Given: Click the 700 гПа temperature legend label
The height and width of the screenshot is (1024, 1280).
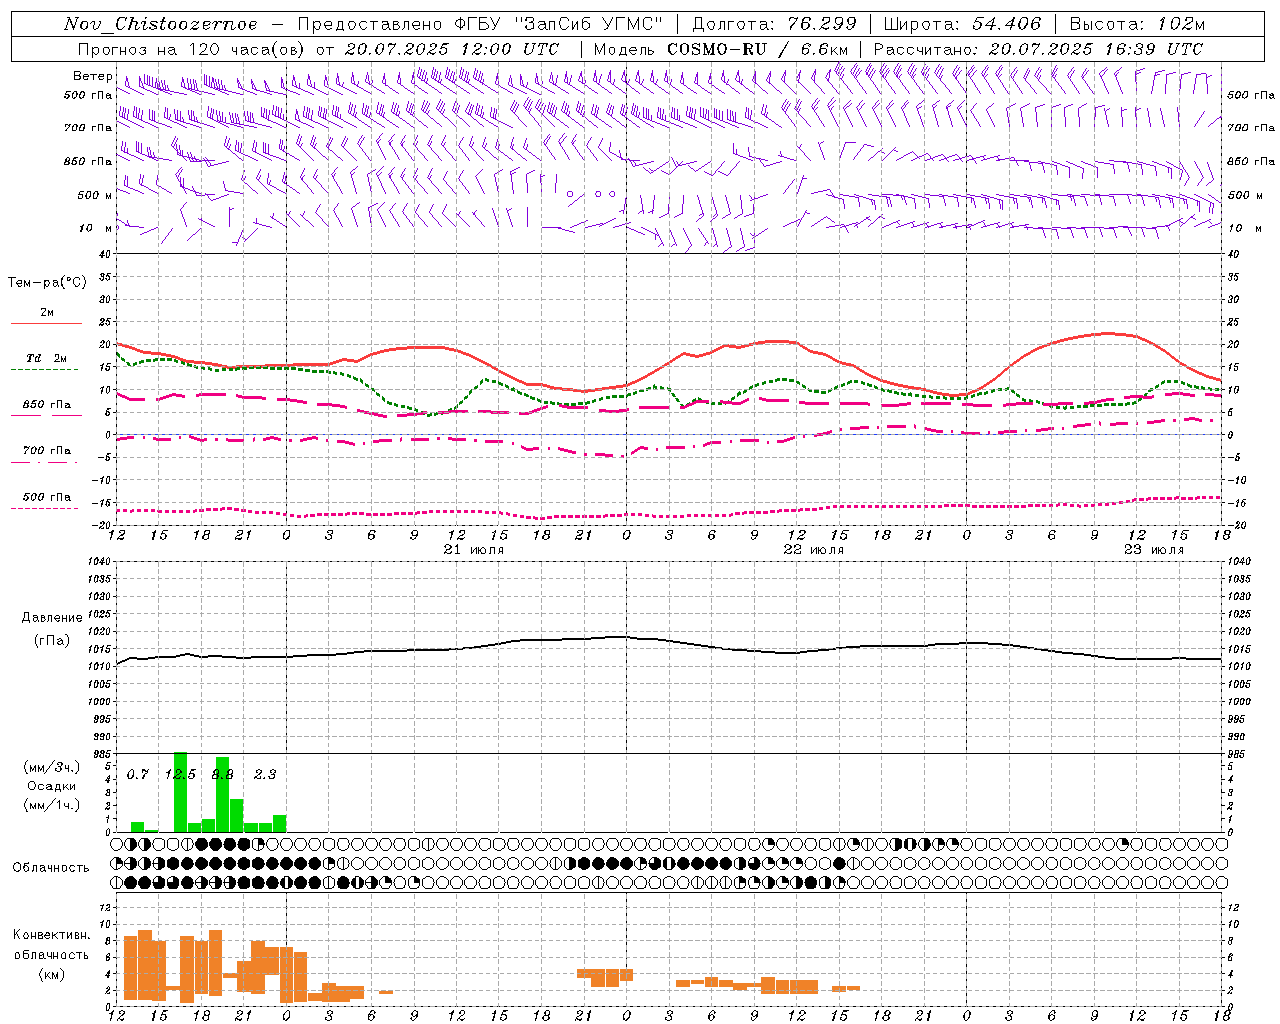Looking at the screenshot, I should point(47,450).
